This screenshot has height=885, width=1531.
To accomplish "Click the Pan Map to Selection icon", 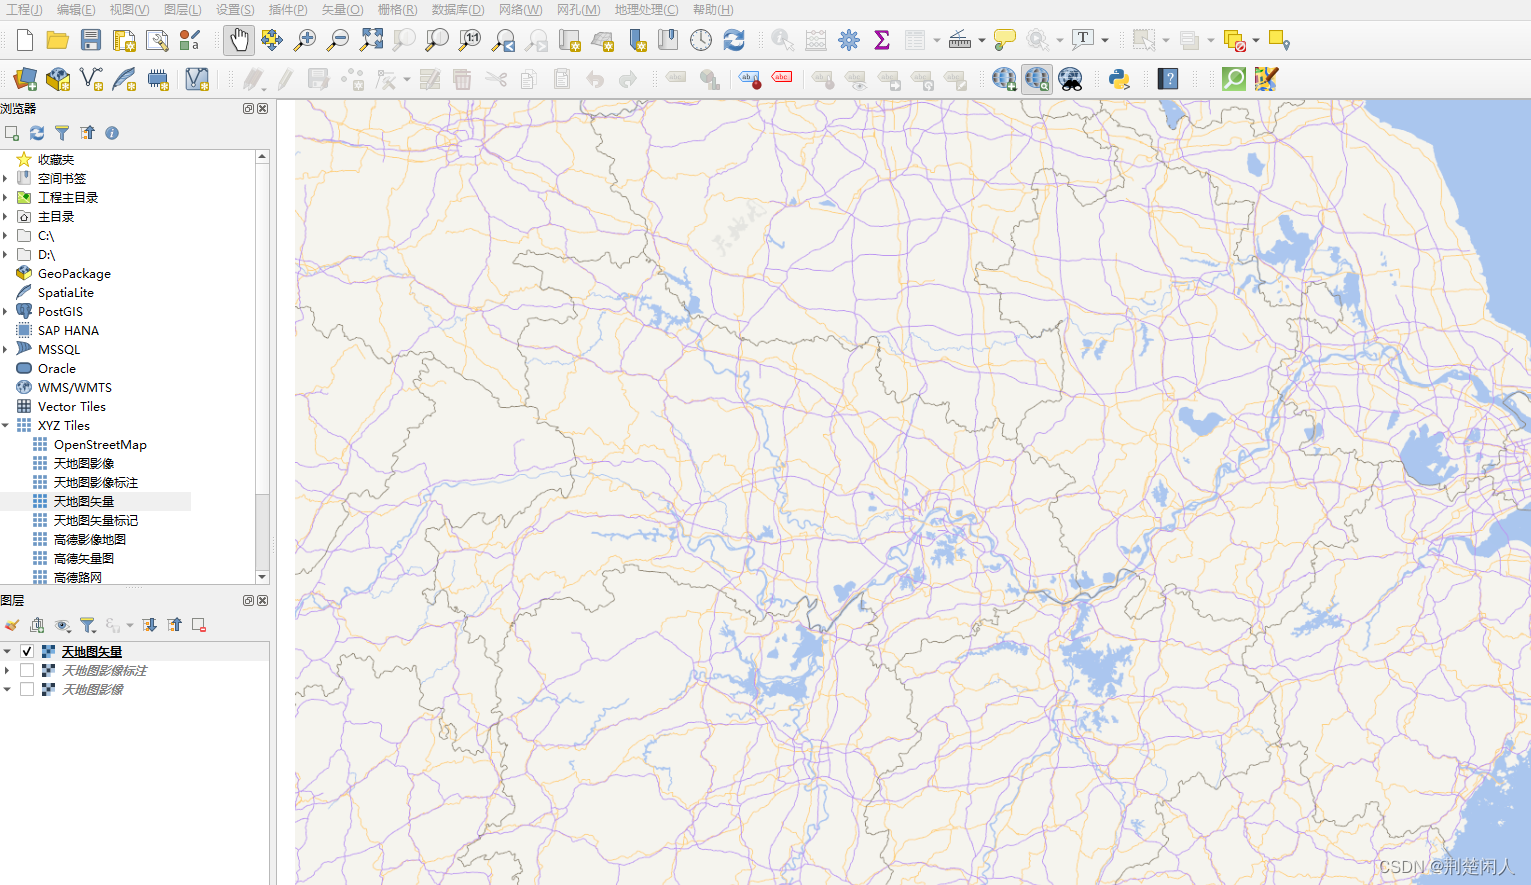I will click(271, 40).
